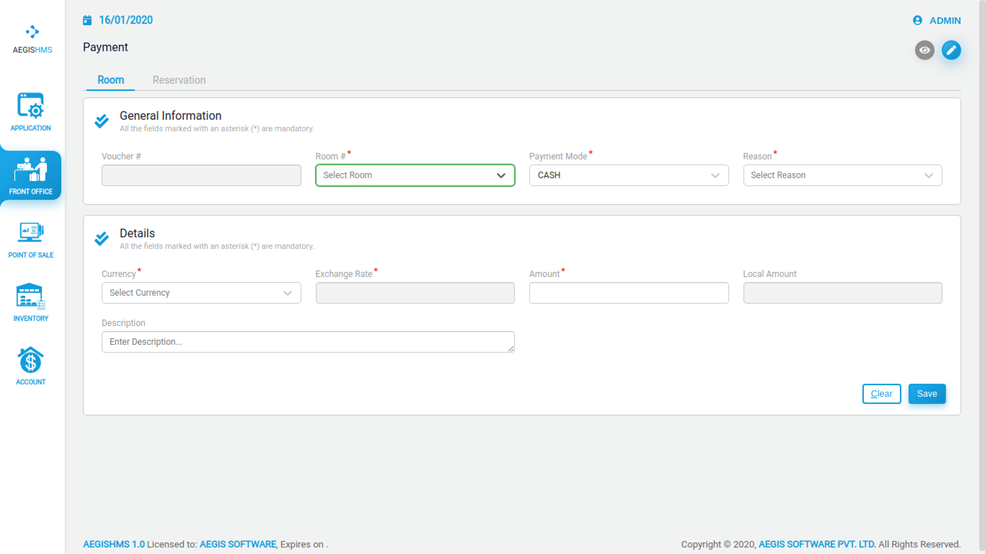Click the AEGISHMS logo icon

click(x=32, y=32)
